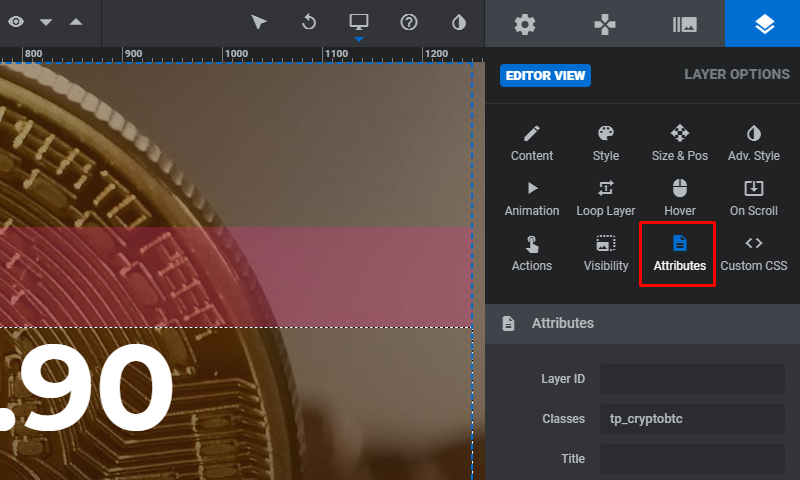Click the up arrow in top toolbar
This screenshot has height=480, width=800.
[x=76, y=22]
